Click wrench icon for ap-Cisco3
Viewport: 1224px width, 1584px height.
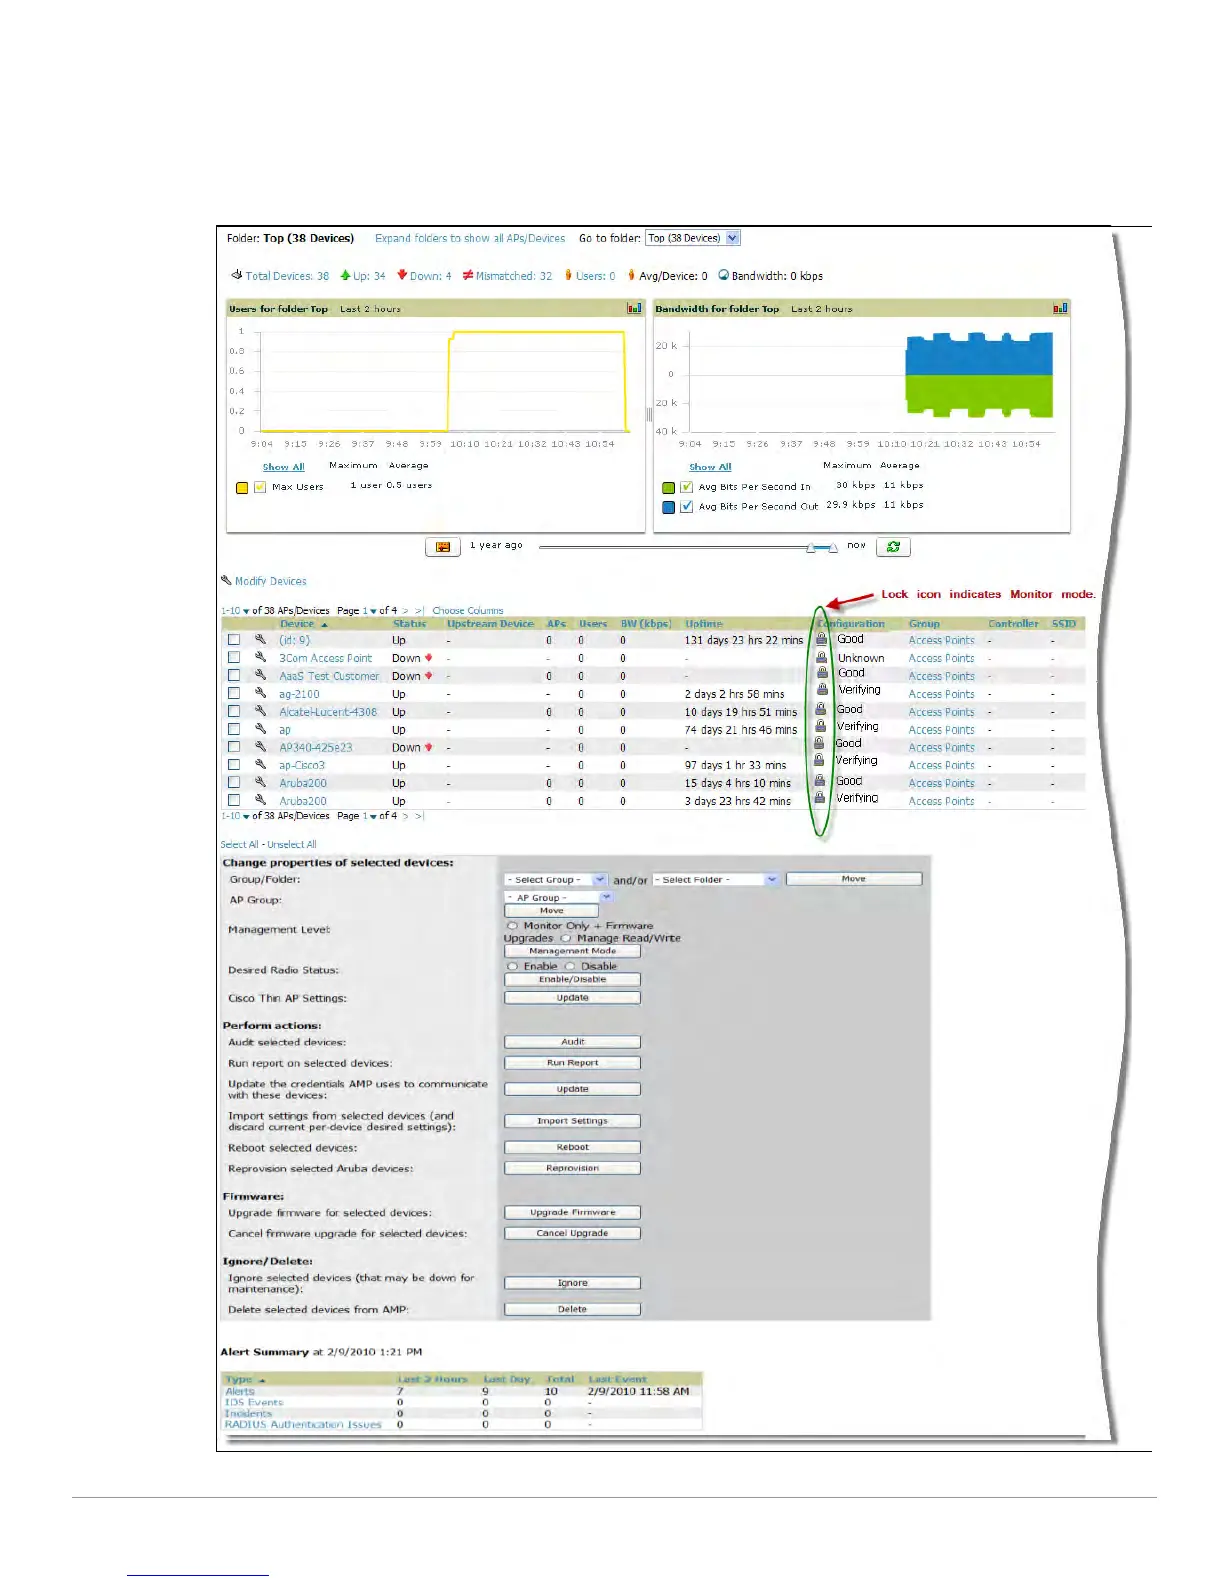[x=260, y=764]
